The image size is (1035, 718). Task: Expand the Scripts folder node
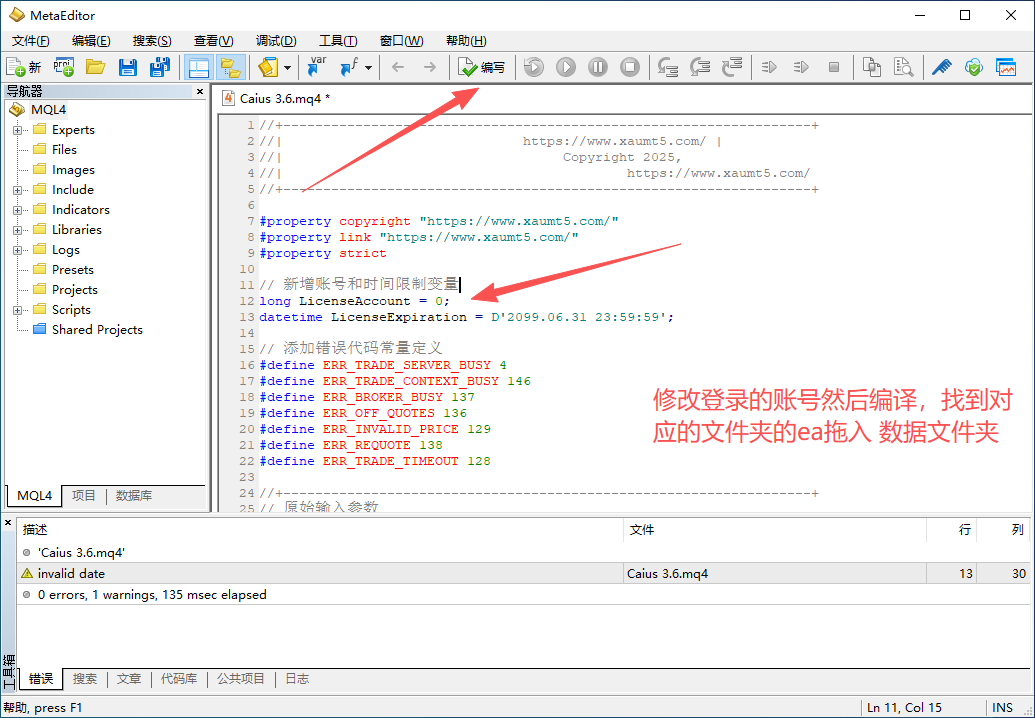pos(17,310)
